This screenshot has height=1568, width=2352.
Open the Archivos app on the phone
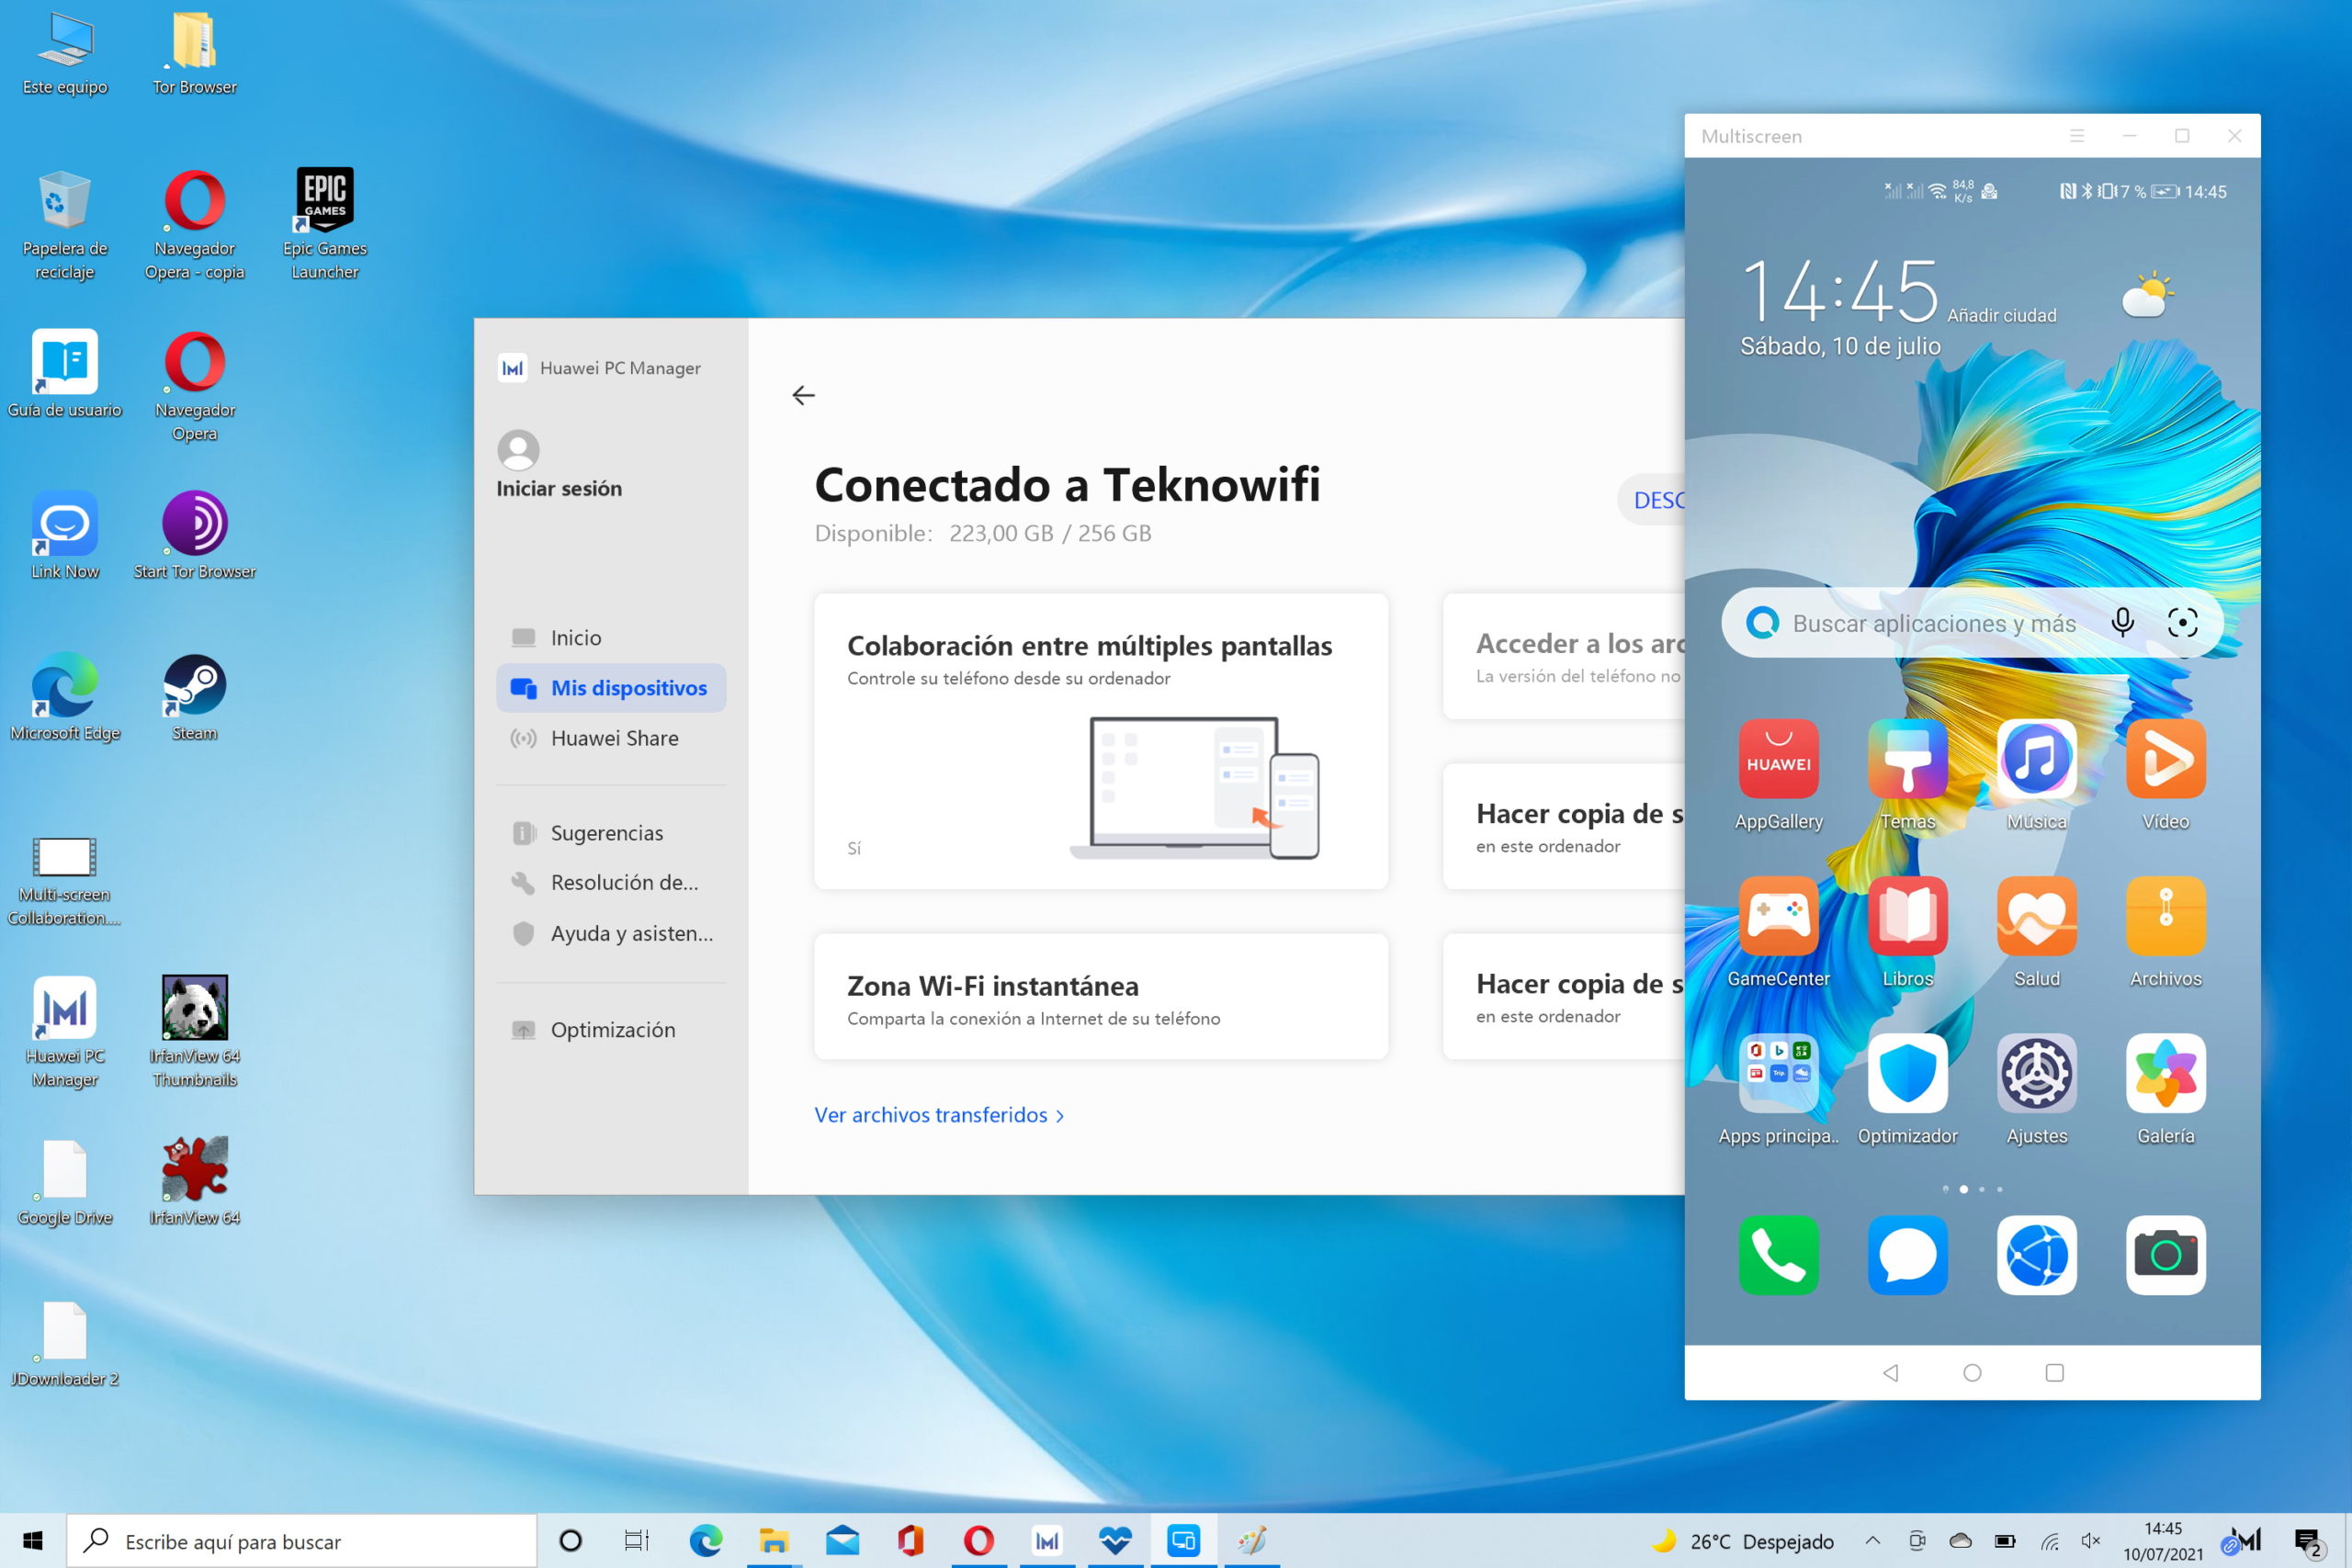coord(2165,916)
